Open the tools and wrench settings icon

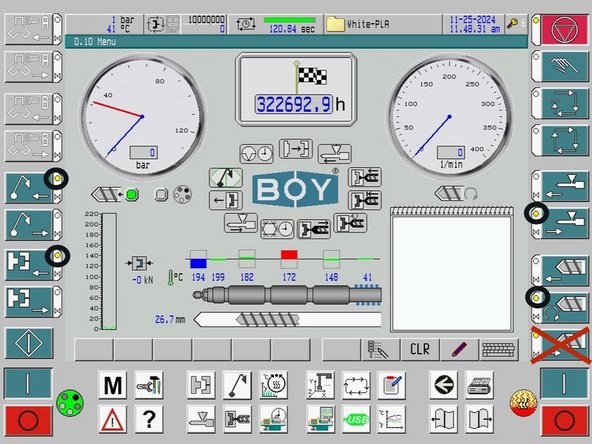point(149,385)
